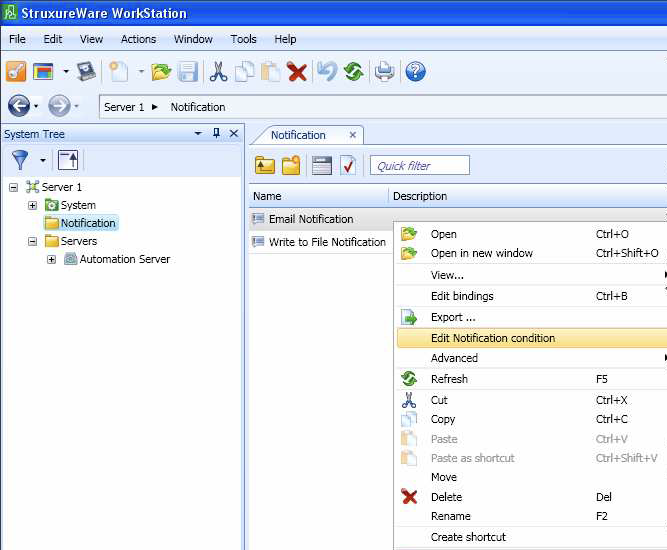Click the Undo arrow toolbar icon
The height and width of the screenshot is (550, 667).
[x=327, y=71]
